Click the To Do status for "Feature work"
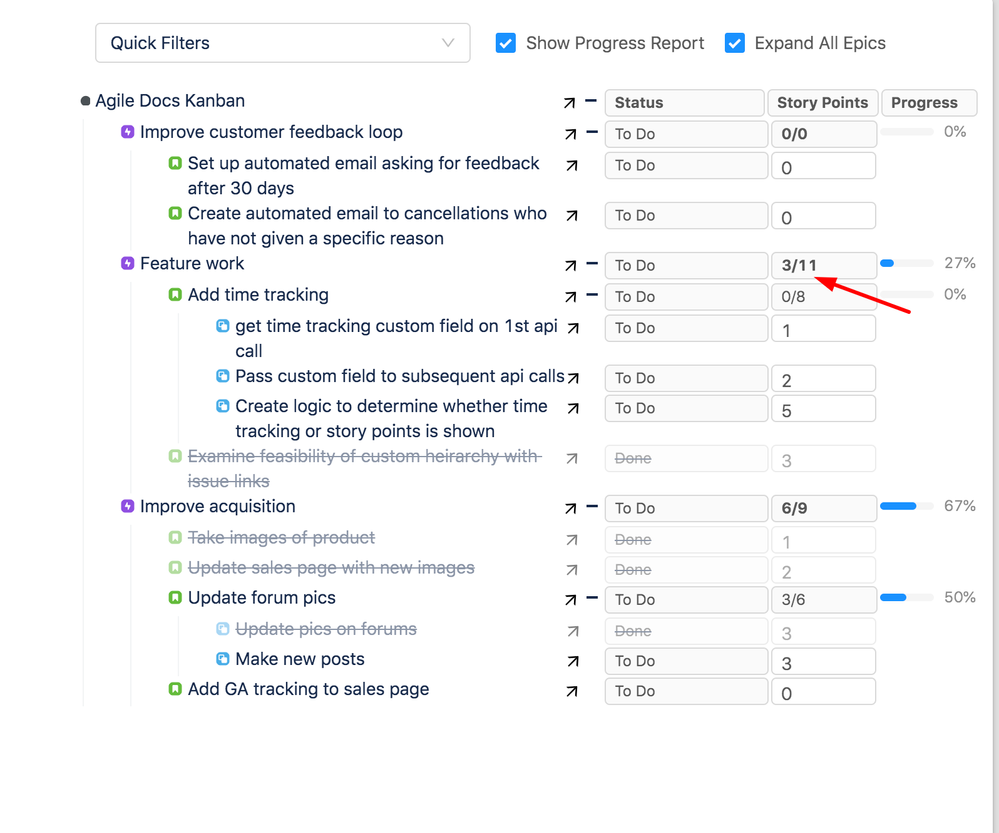 tap(686, 265)
